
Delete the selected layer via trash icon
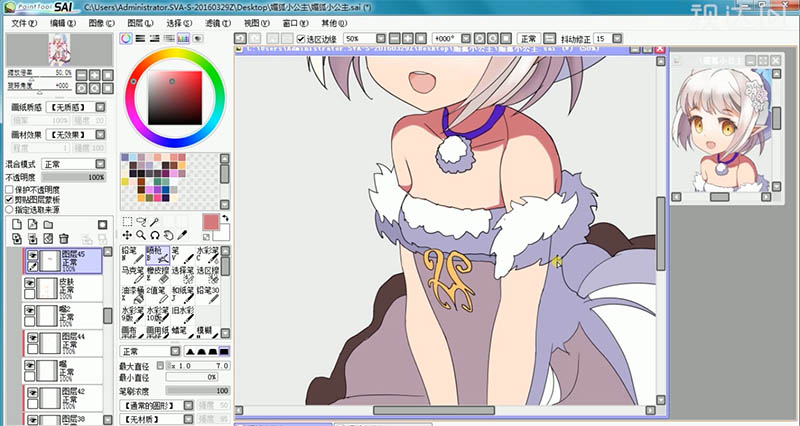click(x=63, y=239)
